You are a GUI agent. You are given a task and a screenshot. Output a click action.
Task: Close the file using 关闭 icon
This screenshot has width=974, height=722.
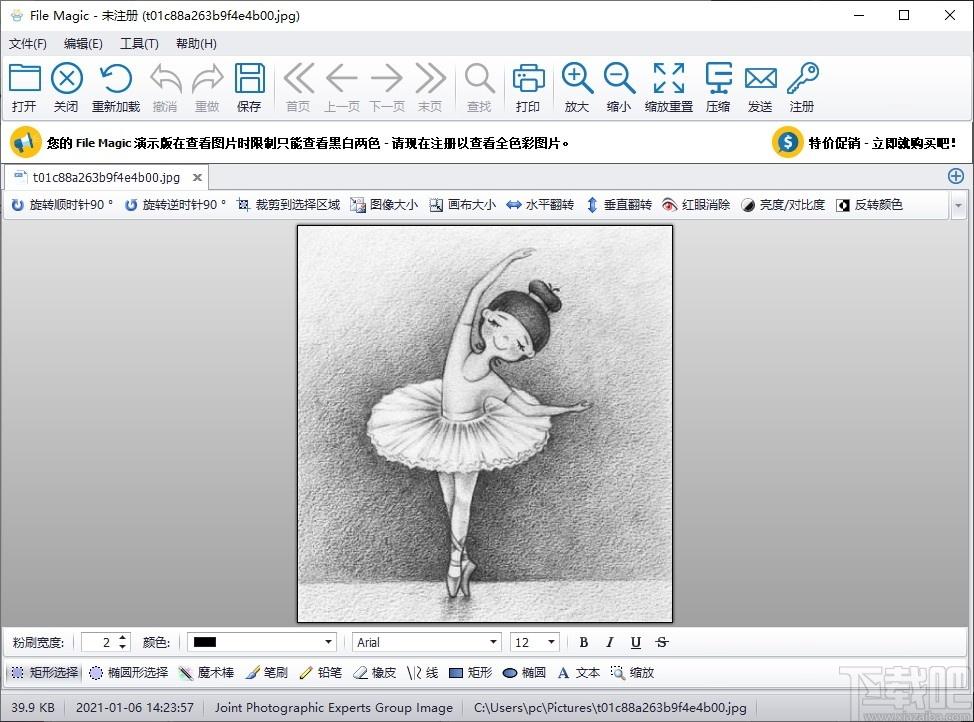(x=66, y=87)
